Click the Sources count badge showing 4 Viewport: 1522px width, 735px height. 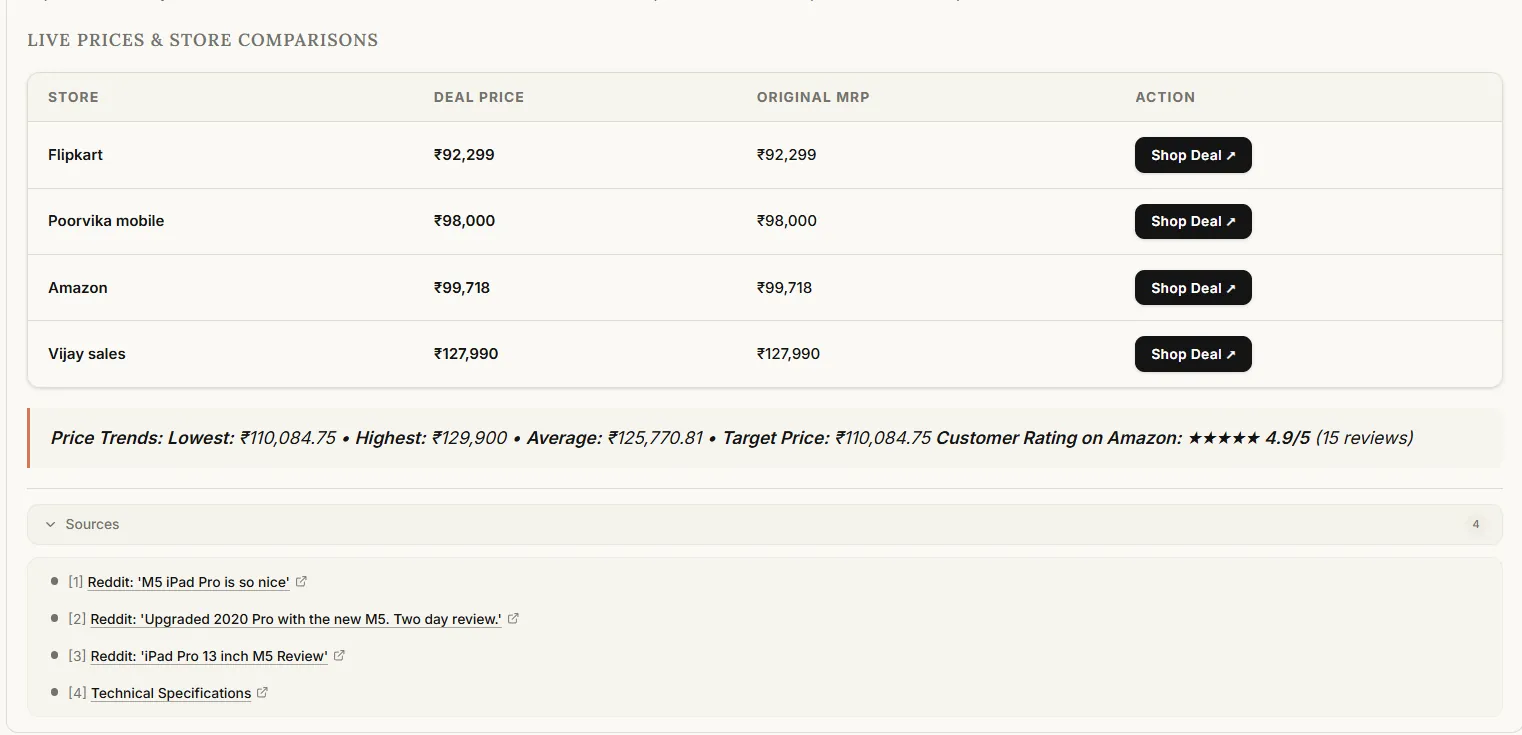(1476, 524)
